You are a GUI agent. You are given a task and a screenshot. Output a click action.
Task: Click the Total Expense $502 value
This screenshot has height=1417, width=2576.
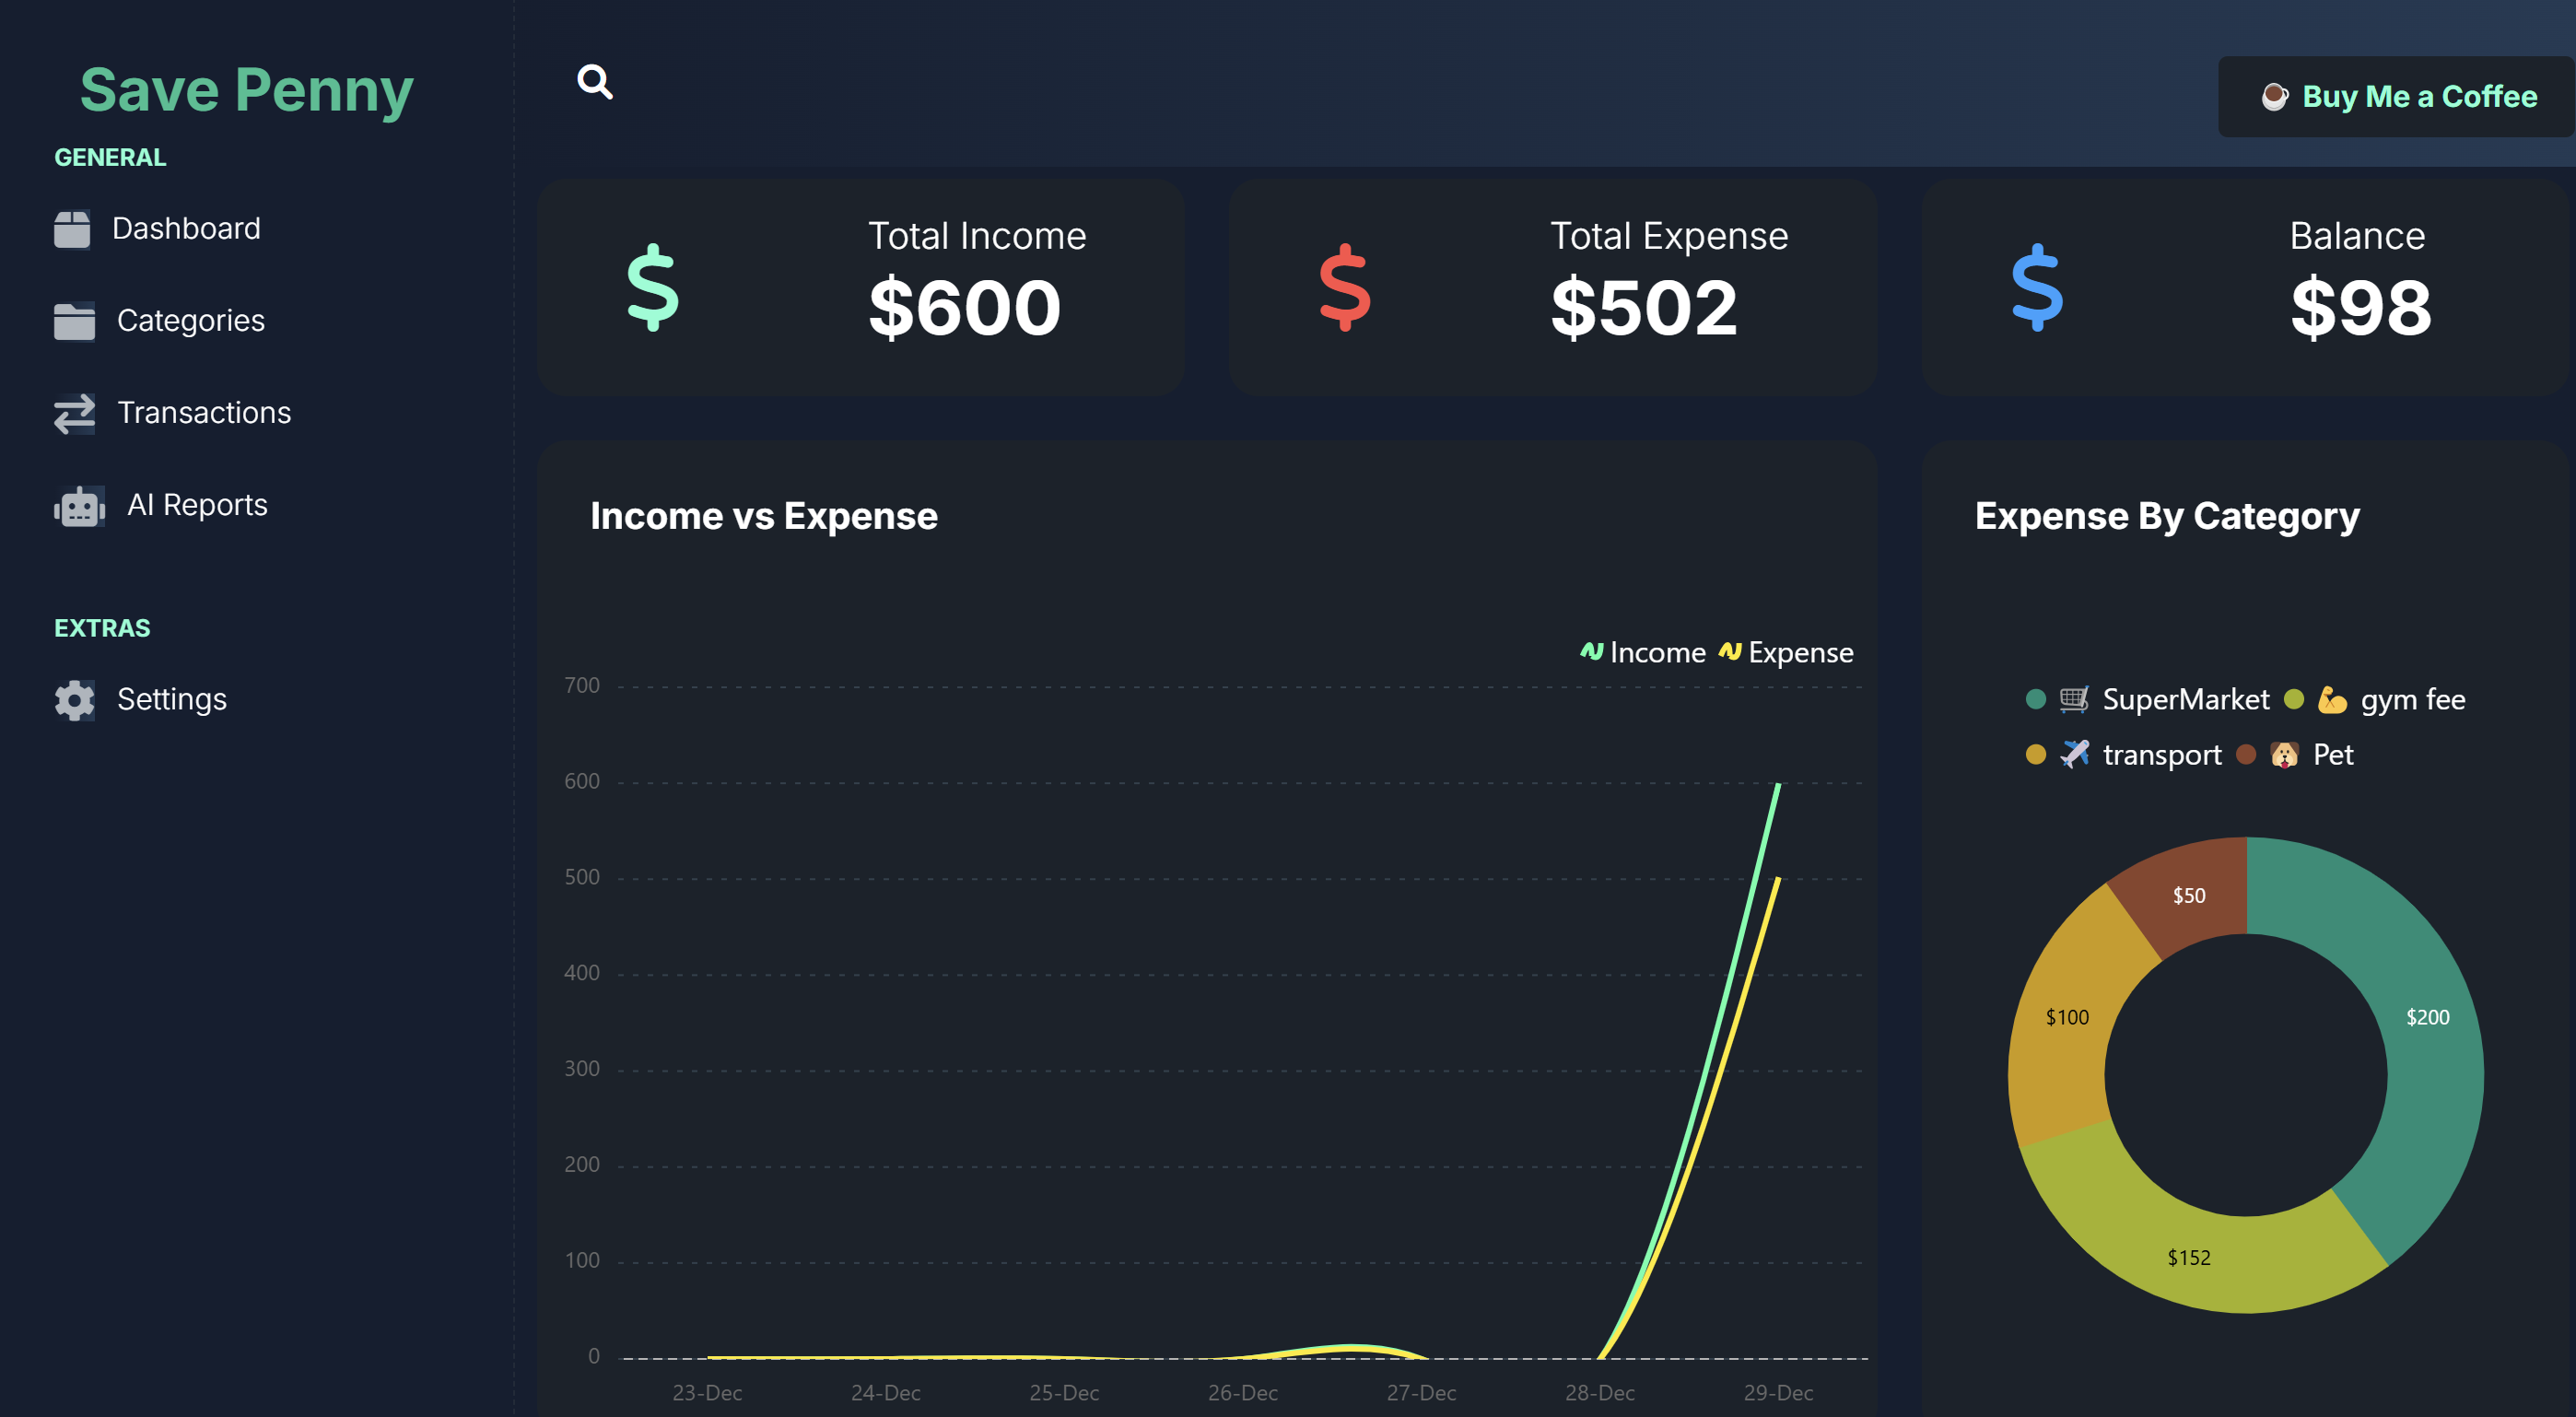pos(1644,307)
